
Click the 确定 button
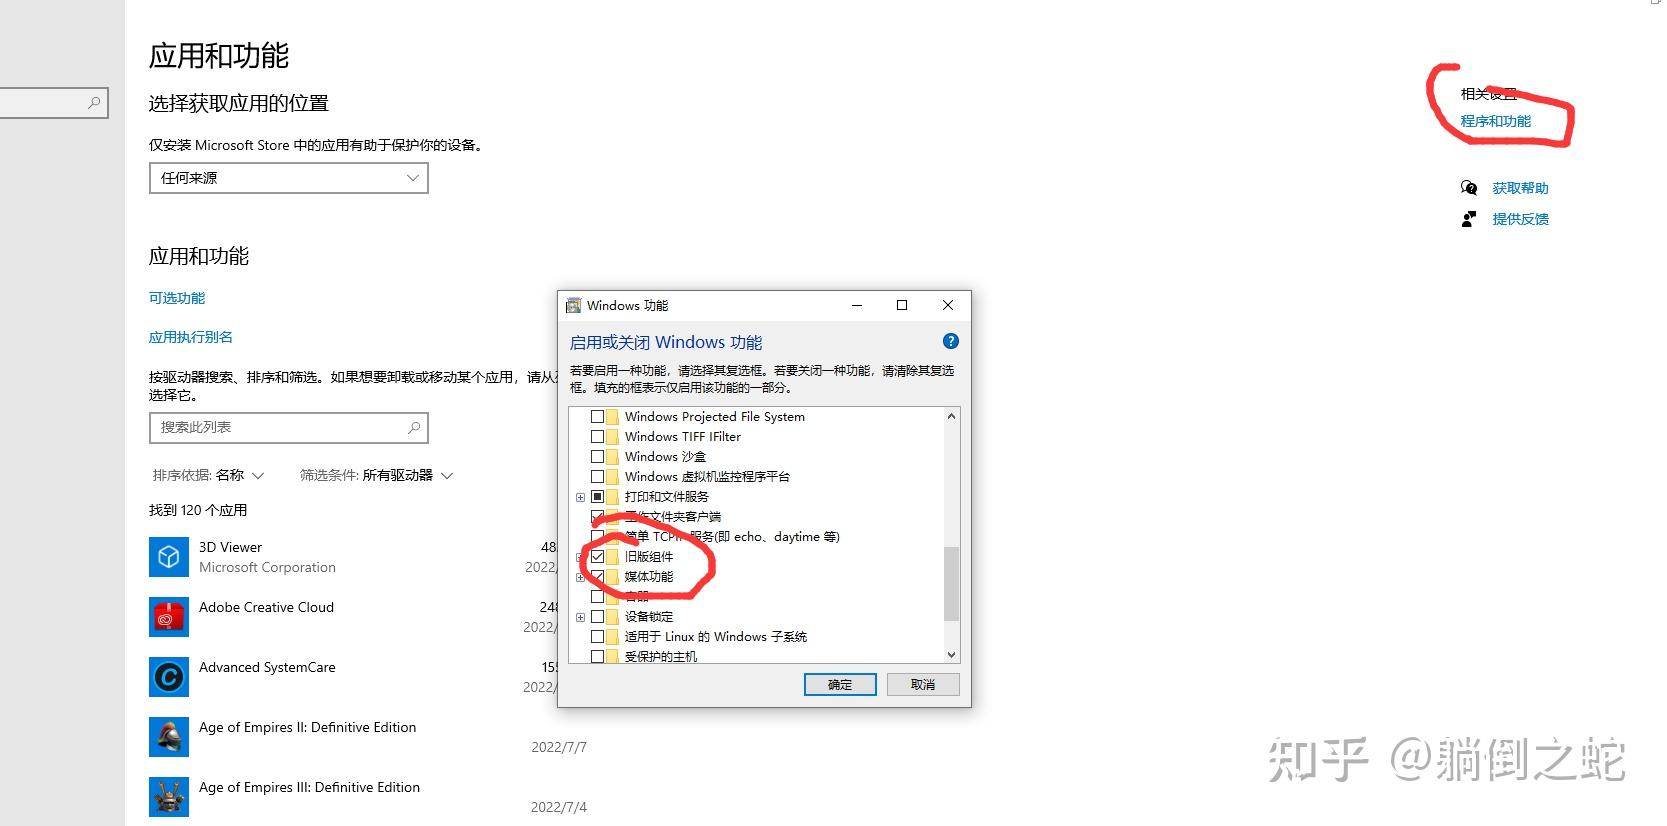[x=840, y=684]
